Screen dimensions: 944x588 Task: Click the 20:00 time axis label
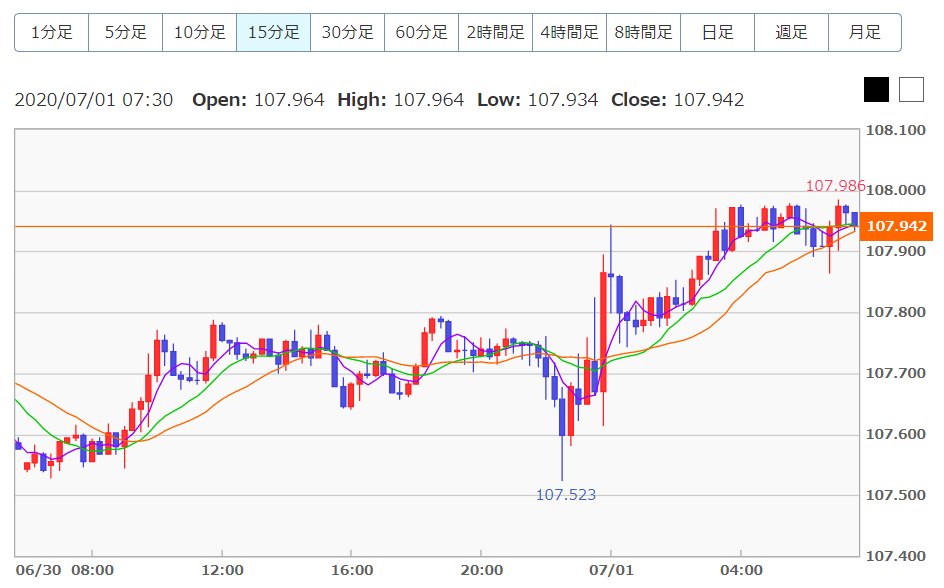point(482,570)
